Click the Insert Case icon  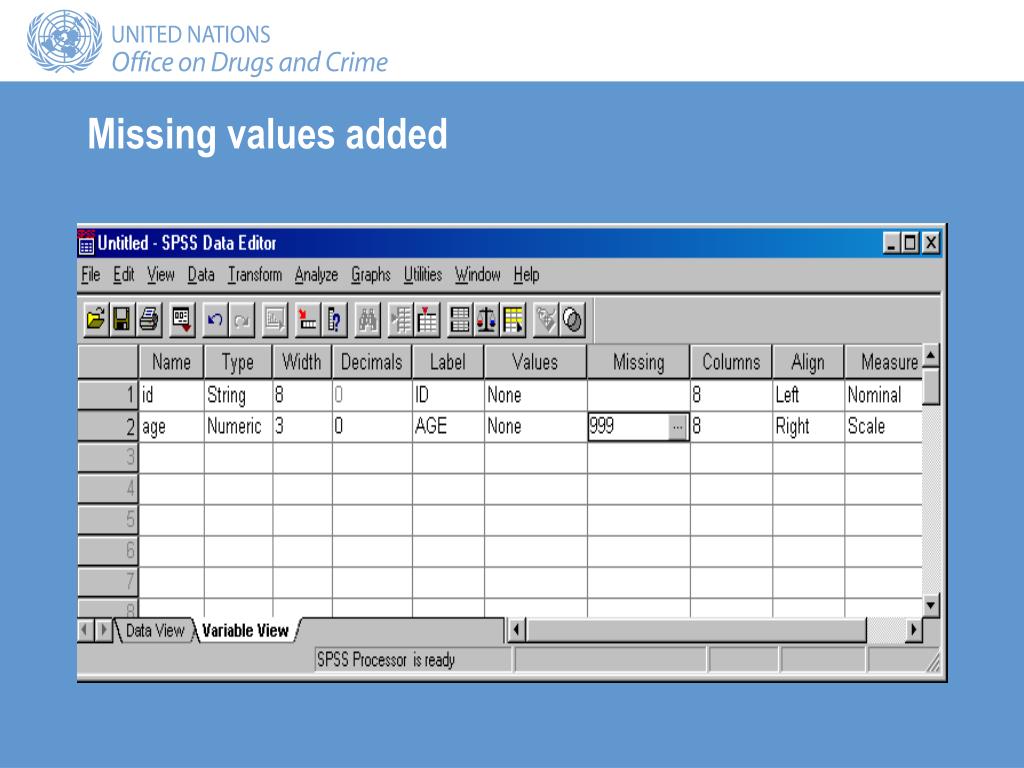(400, 319)
